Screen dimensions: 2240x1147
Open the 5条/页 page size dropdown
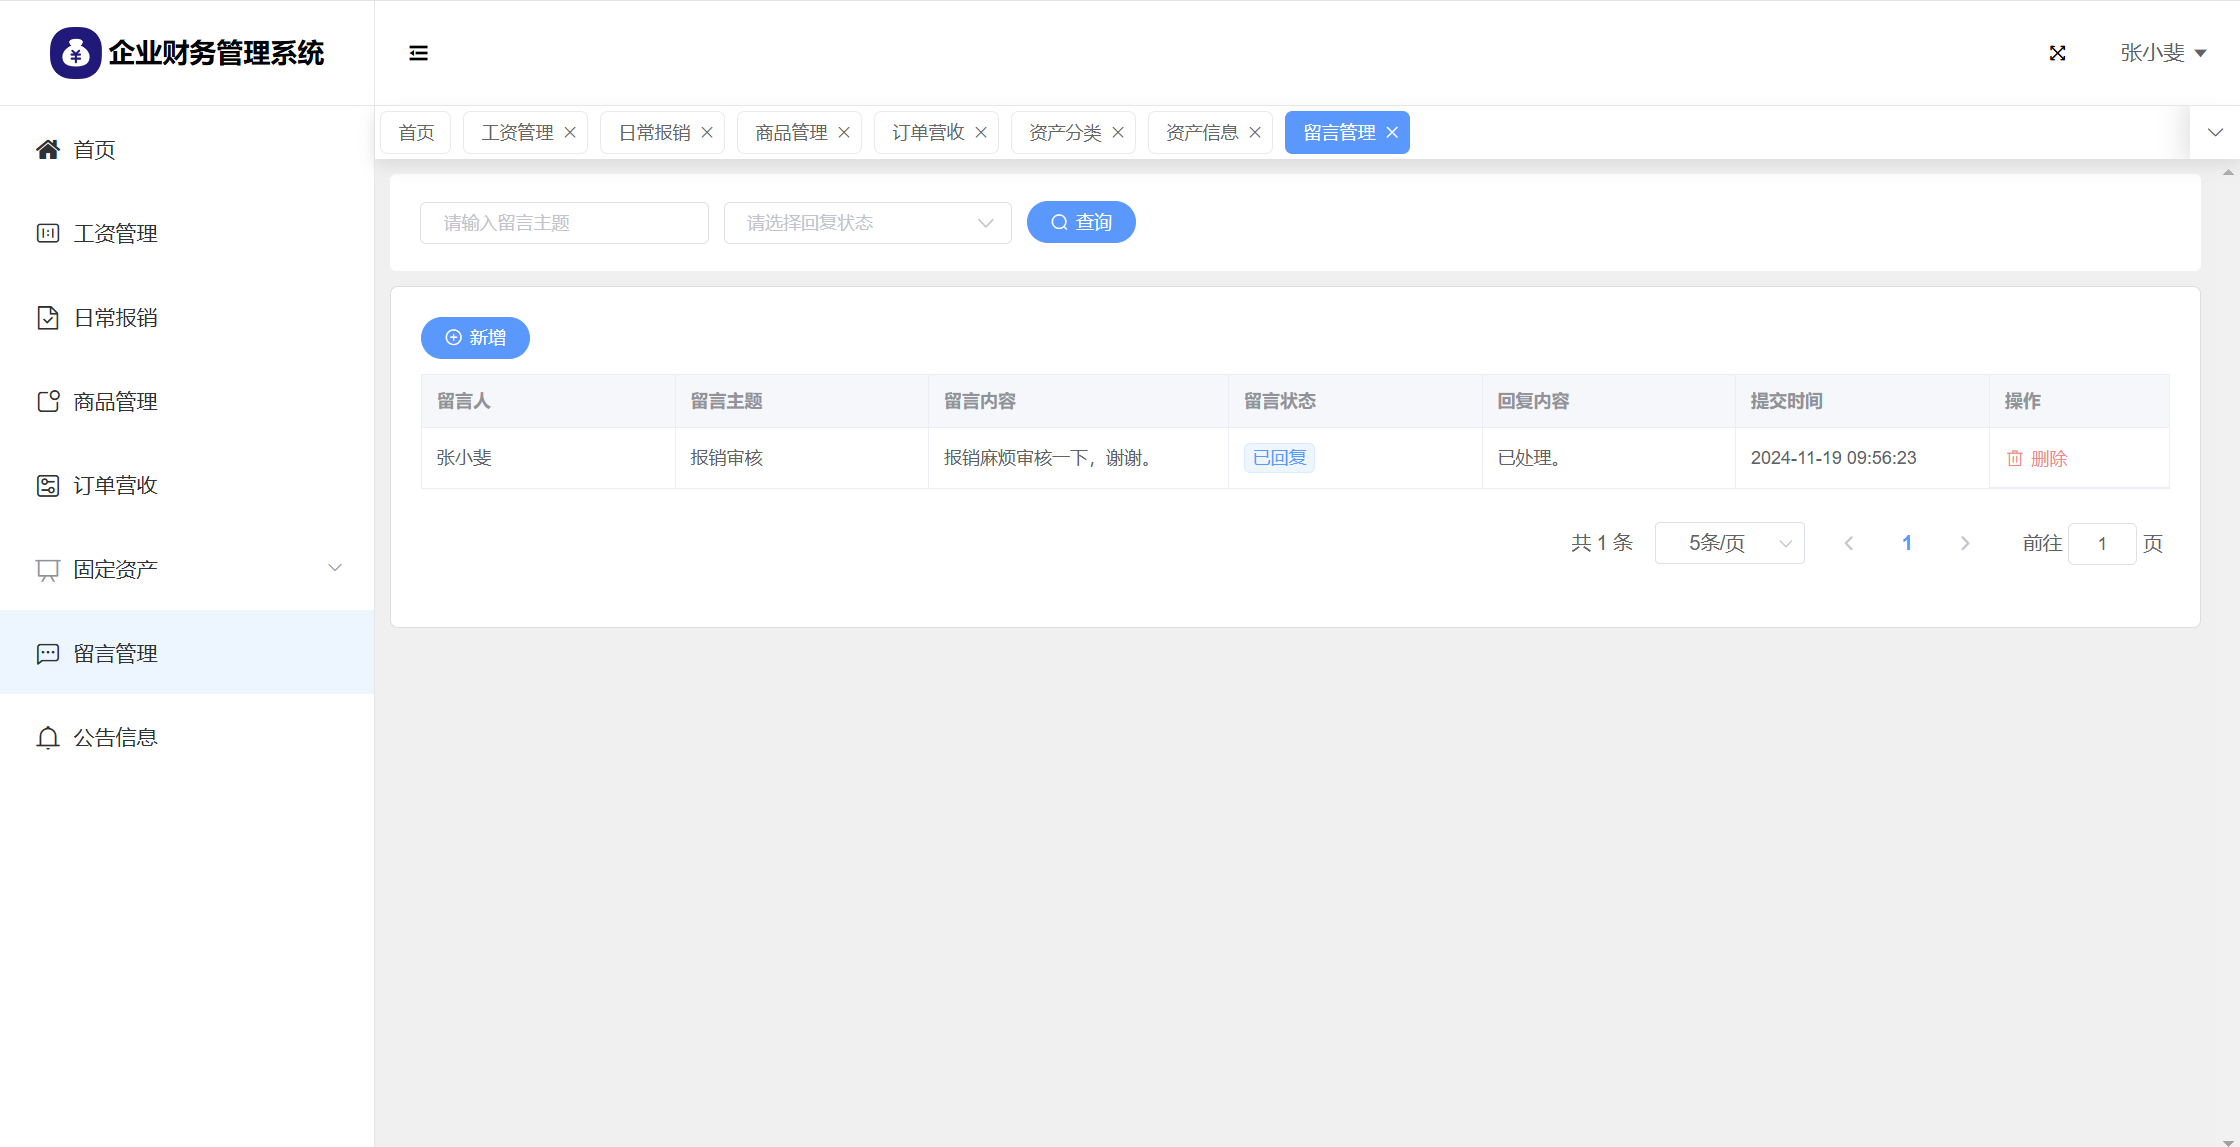(x=1729, y=544)
